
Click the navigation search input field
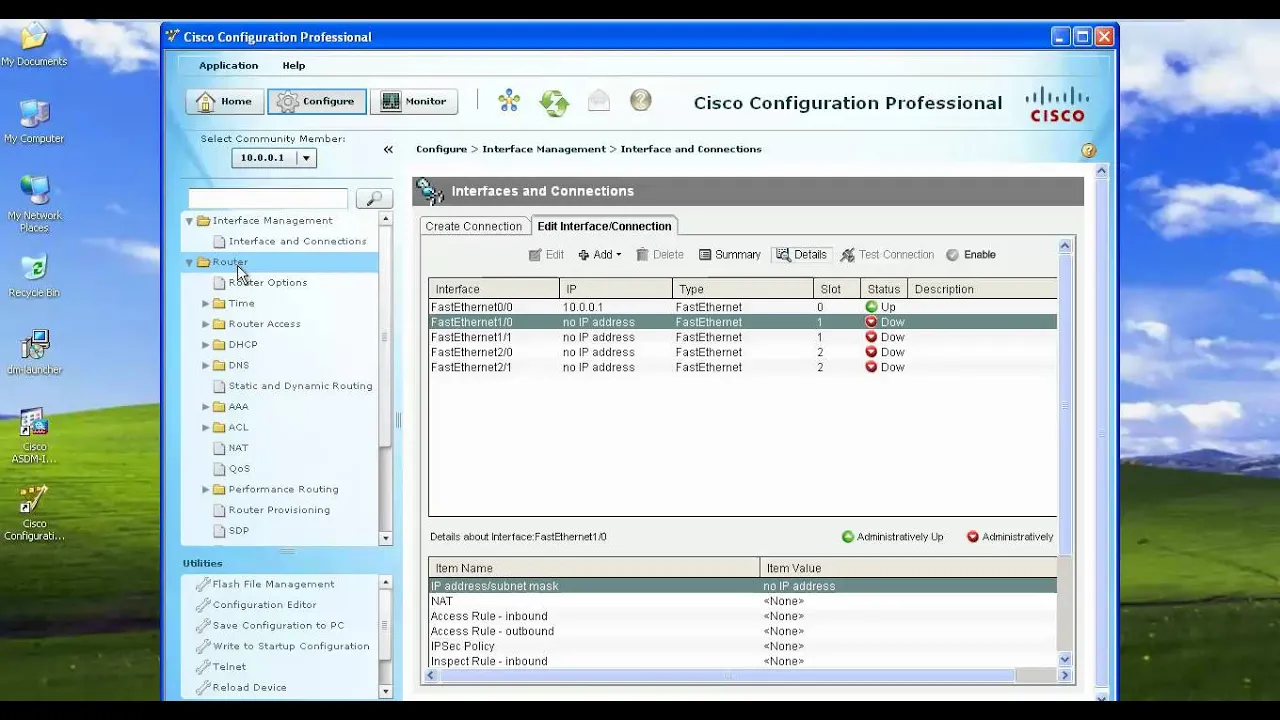click(x=268, y=198)
